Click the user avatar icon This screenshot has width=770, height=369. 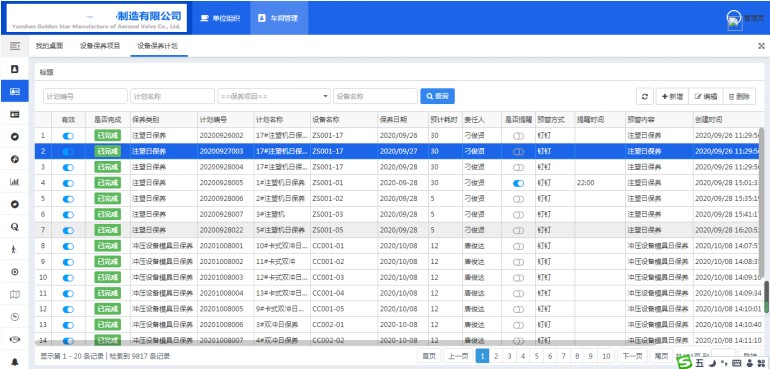tap(734, 19)
